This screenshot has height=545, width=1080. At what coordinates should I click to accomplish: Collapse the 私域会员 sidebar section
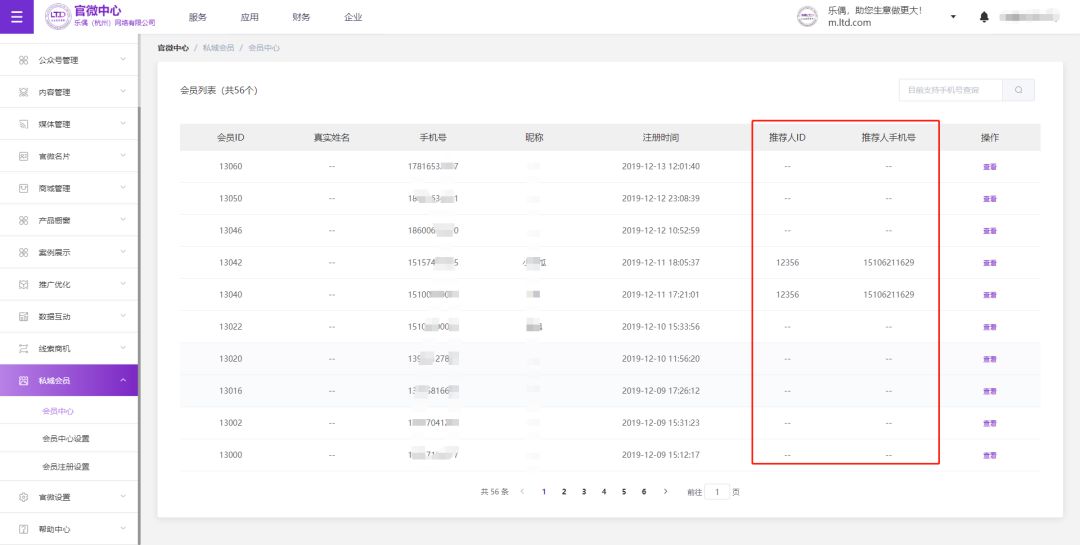point(123,380)
